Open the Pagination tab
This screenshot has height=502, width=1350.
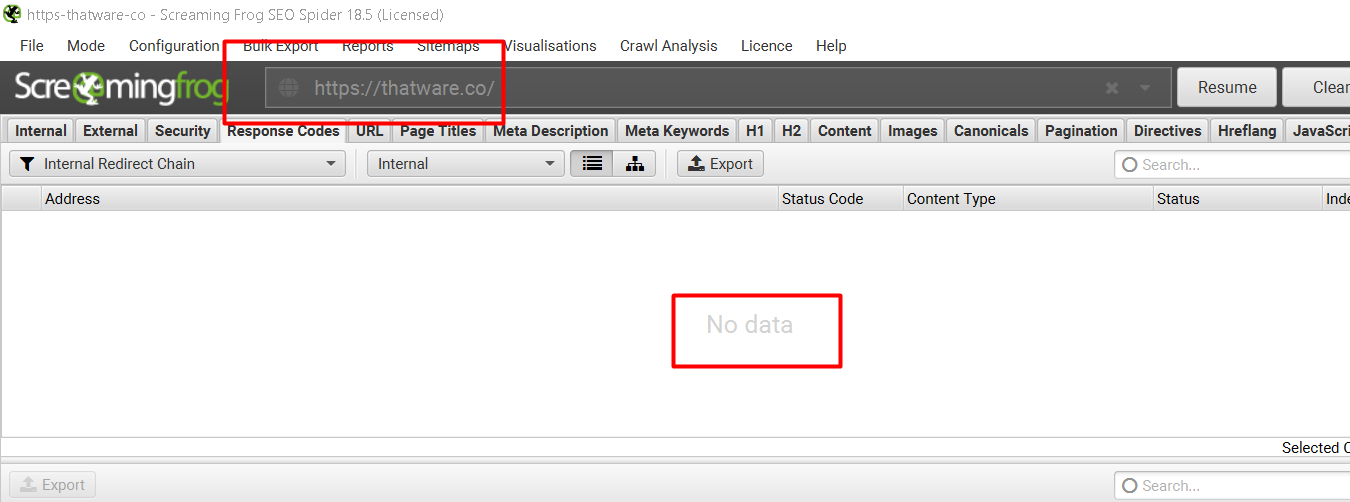pos(1081,131)
